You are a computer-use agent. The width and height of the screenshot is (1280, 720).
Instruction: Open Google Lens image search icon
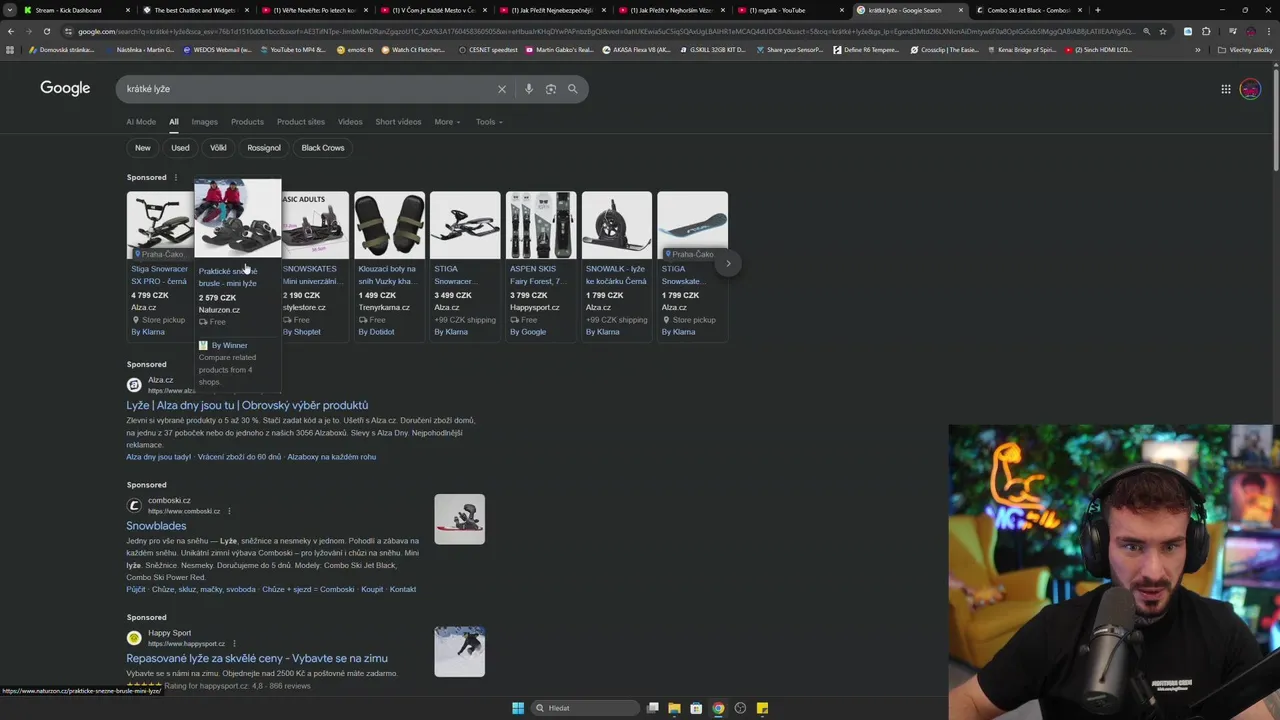click(x=551, y=89)
